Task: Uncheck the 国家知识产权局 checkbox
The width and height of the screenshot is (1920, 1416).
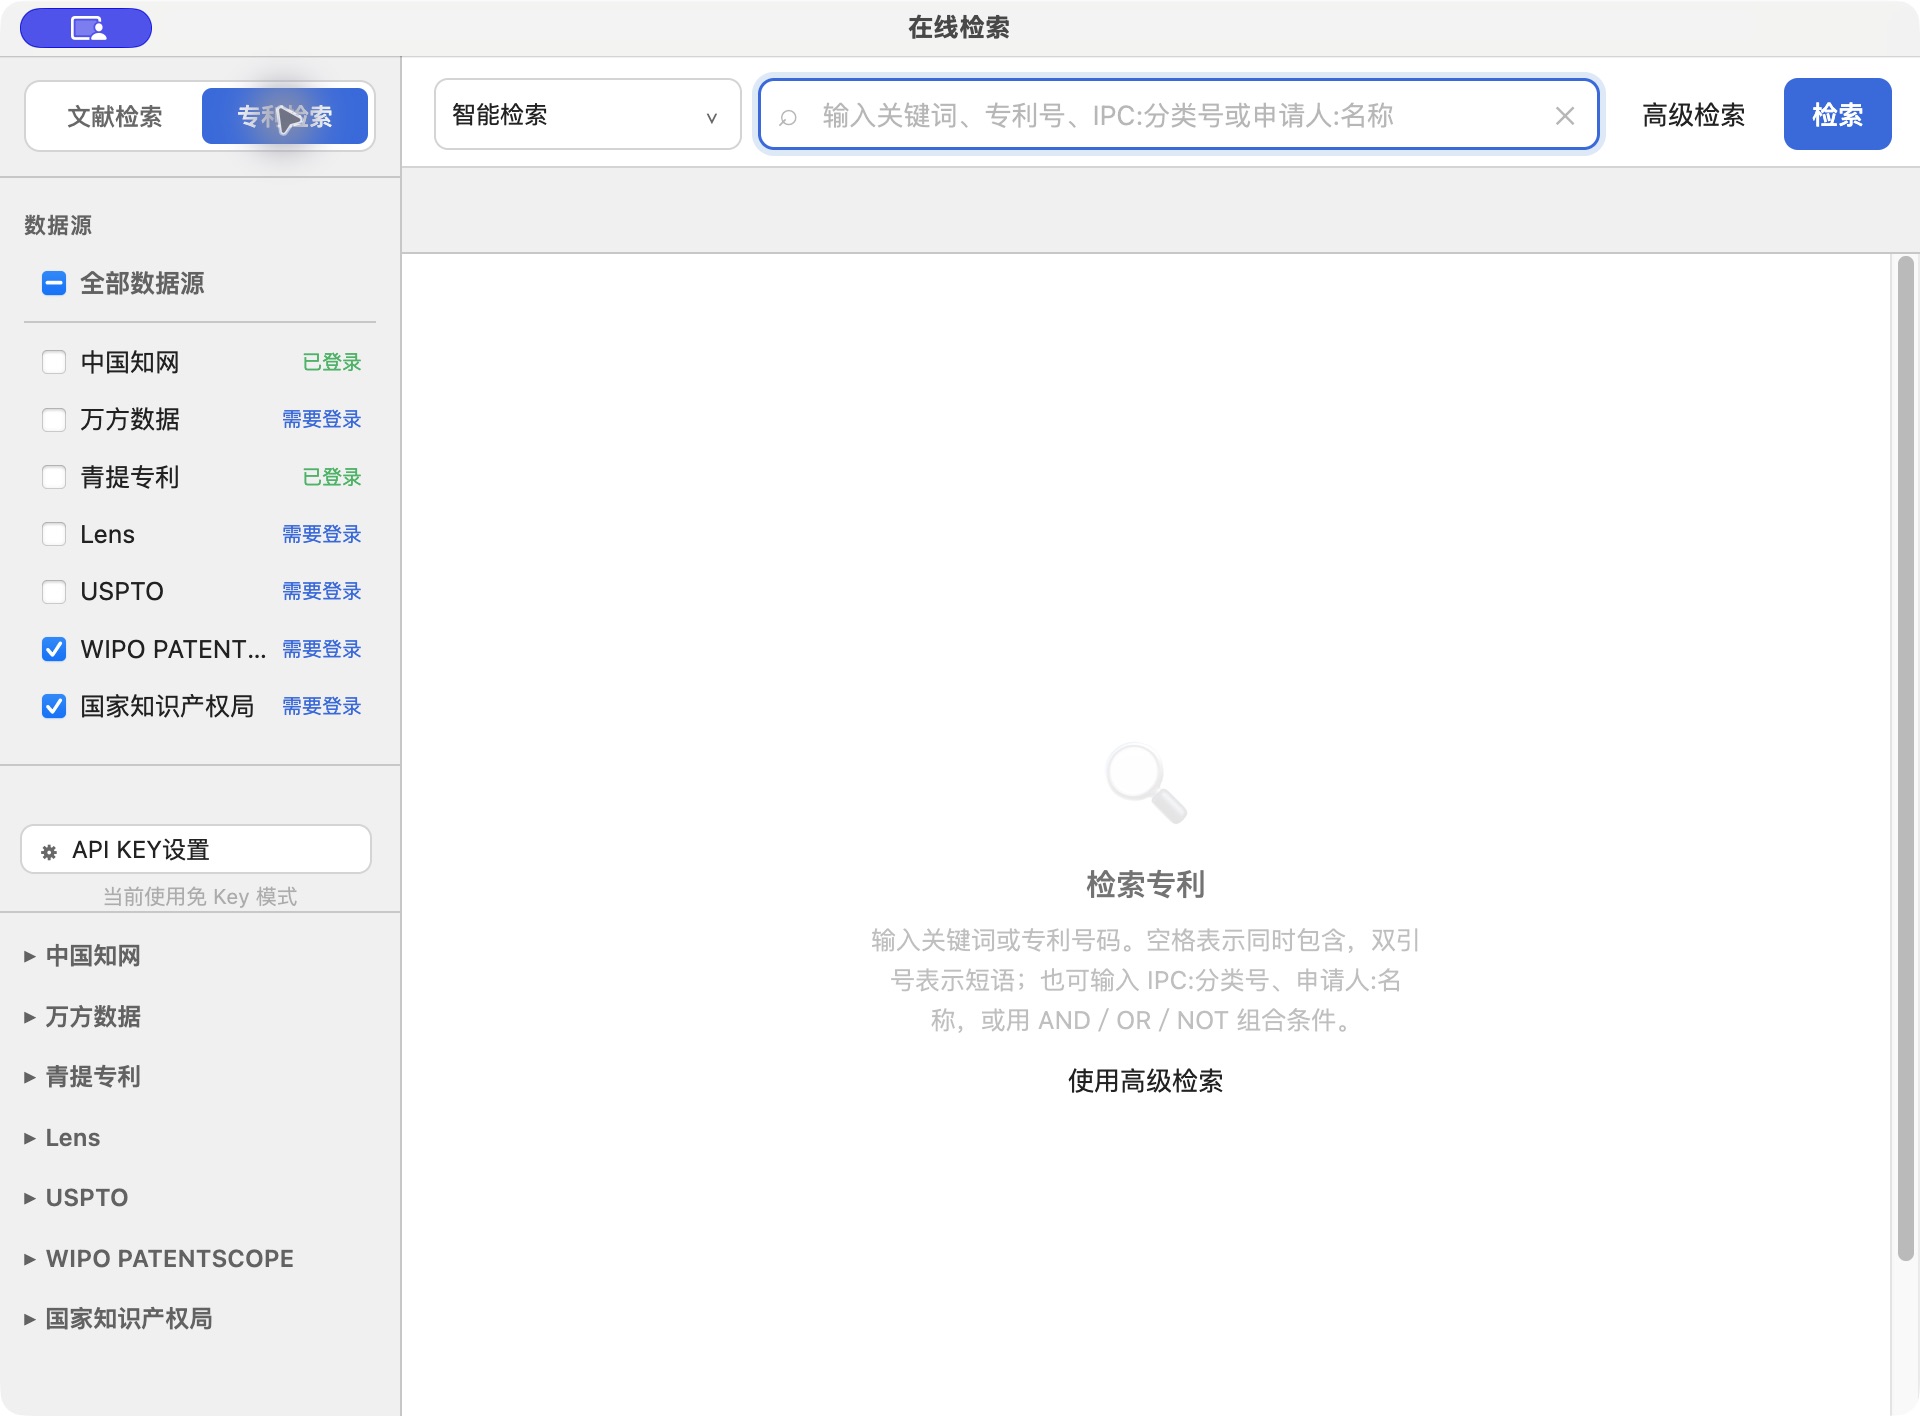Action: (54, 707)
